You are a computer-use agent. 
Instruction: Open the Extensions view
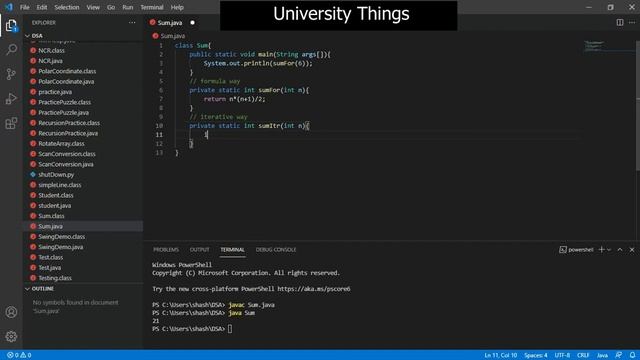(x=11, y=123)
